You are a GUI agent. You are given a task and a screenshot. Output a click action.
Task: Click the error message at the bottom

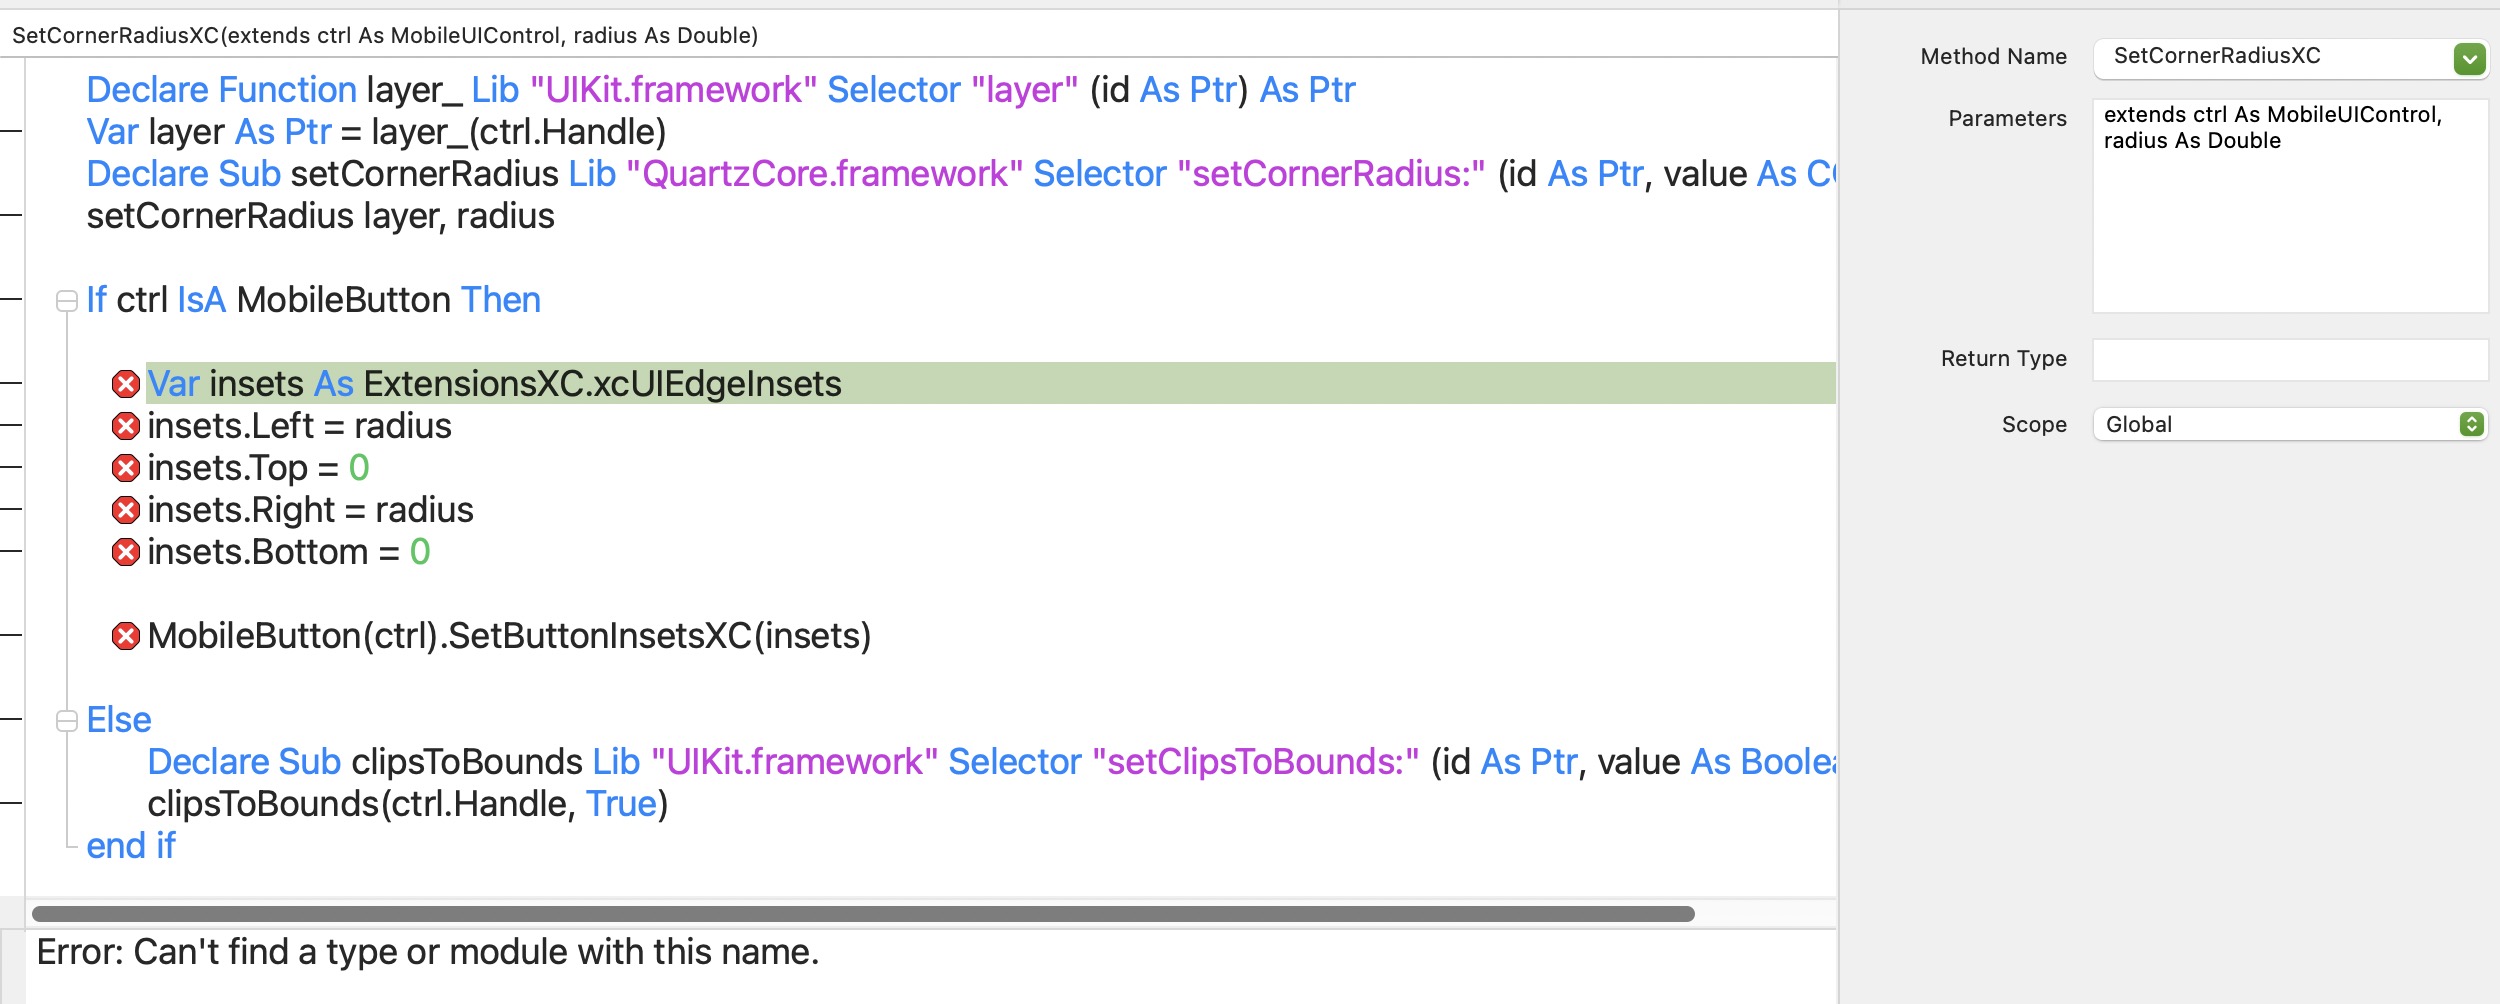click(x=428, y=953)
